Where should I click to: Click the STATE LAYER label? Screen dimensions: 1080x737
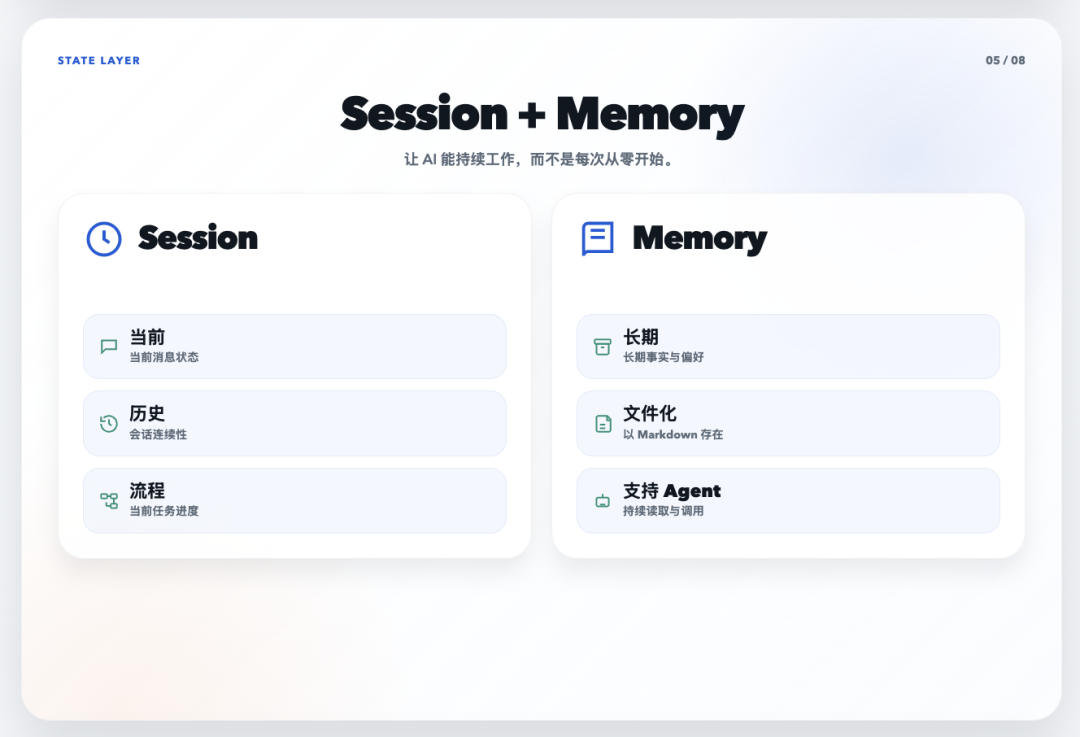99,61
